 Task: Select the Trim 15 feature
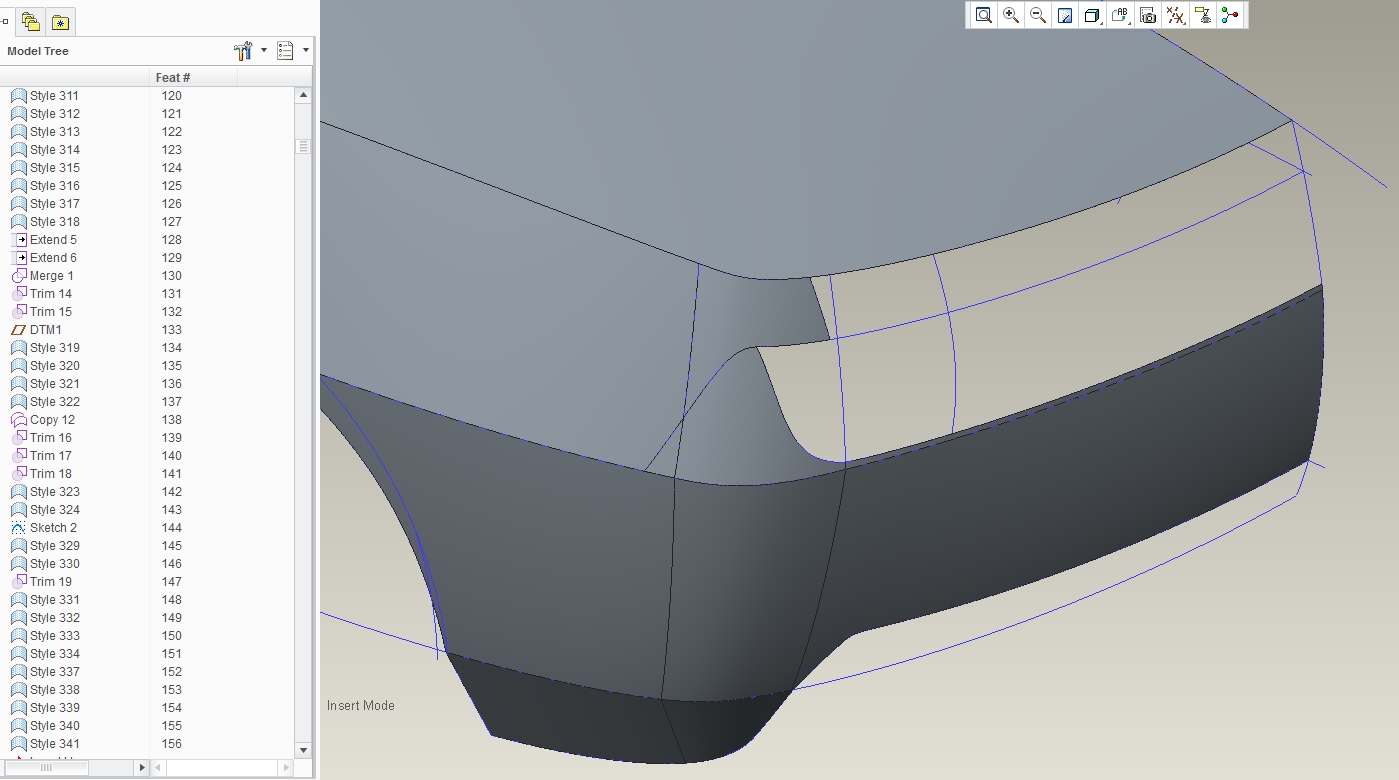tap(50, 312)
